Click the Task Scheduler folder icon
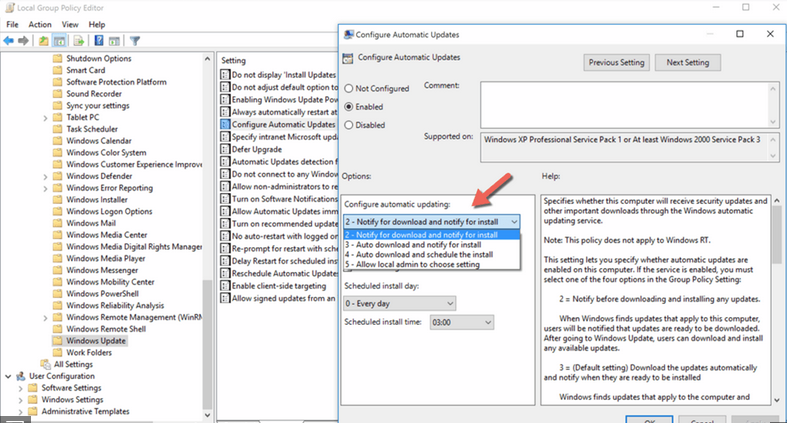The width and height of the screenshot is (787, 423). point(58,129)
